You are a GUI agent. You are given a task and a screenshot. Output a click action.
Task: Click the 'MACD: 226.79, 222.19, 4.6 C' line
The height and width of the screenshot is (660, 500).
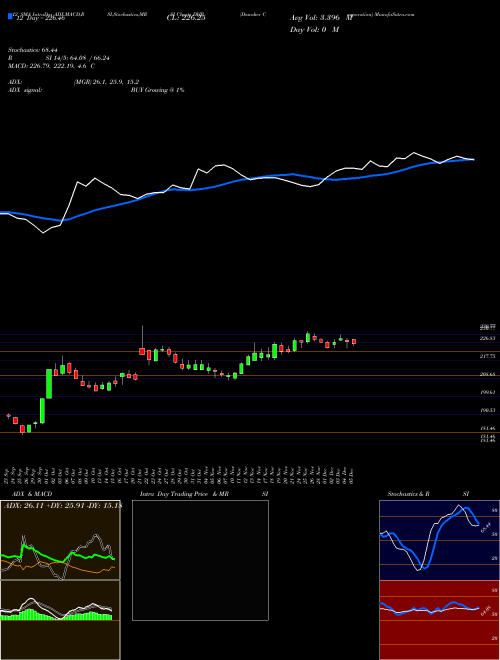[51, 66]
